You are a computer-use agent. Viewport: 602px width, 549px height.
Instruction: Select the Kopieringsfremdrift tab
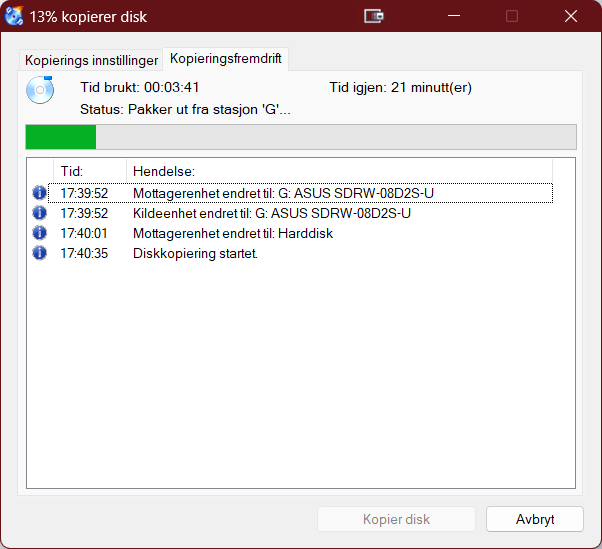click(x=226, y=59)
